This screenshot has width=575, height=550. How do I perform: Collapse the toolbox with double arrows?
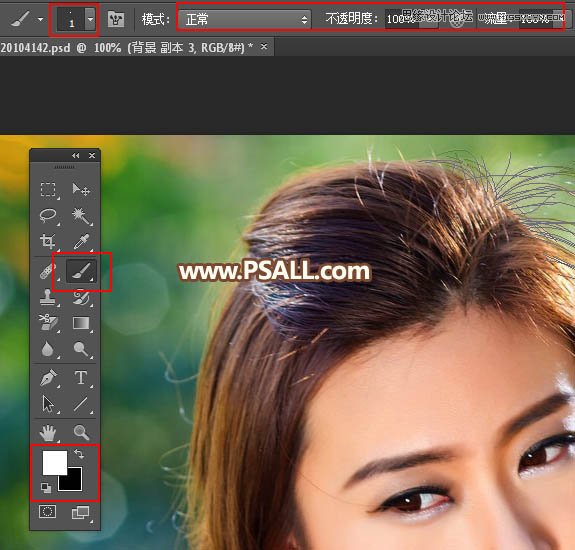click(76, 155)
